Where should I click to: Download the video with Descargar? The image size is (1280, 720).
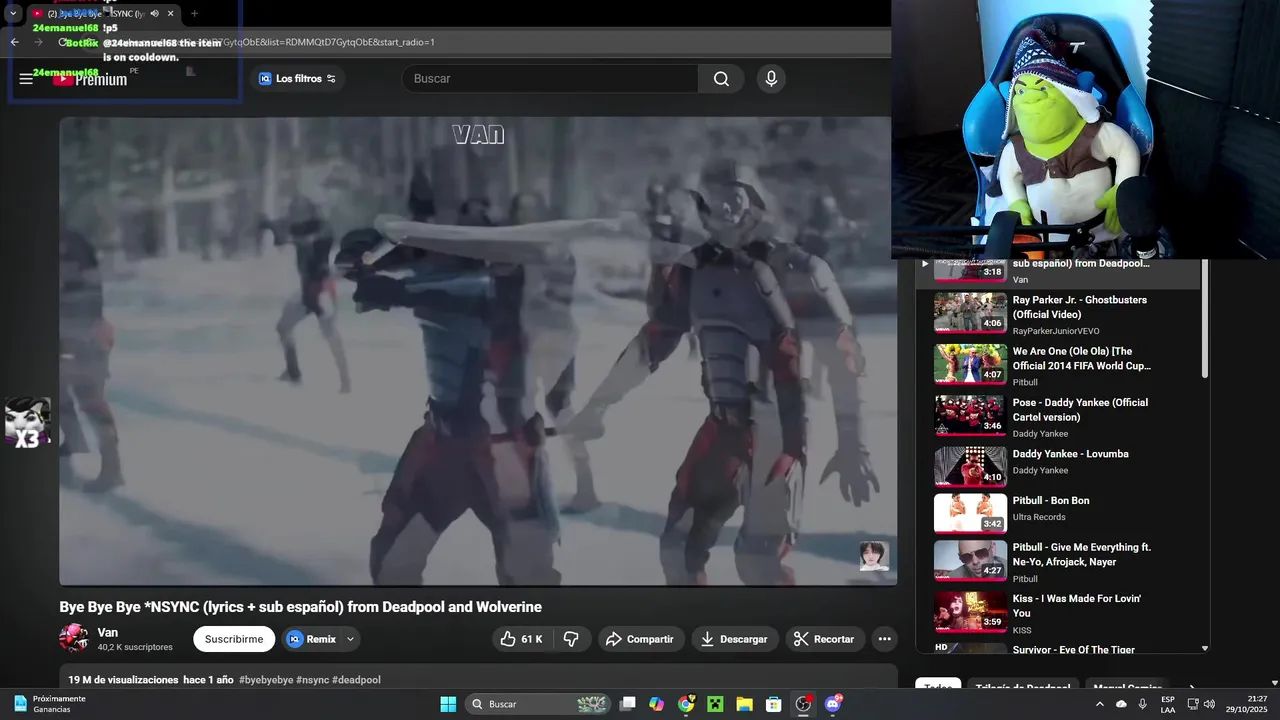point(735,639)
